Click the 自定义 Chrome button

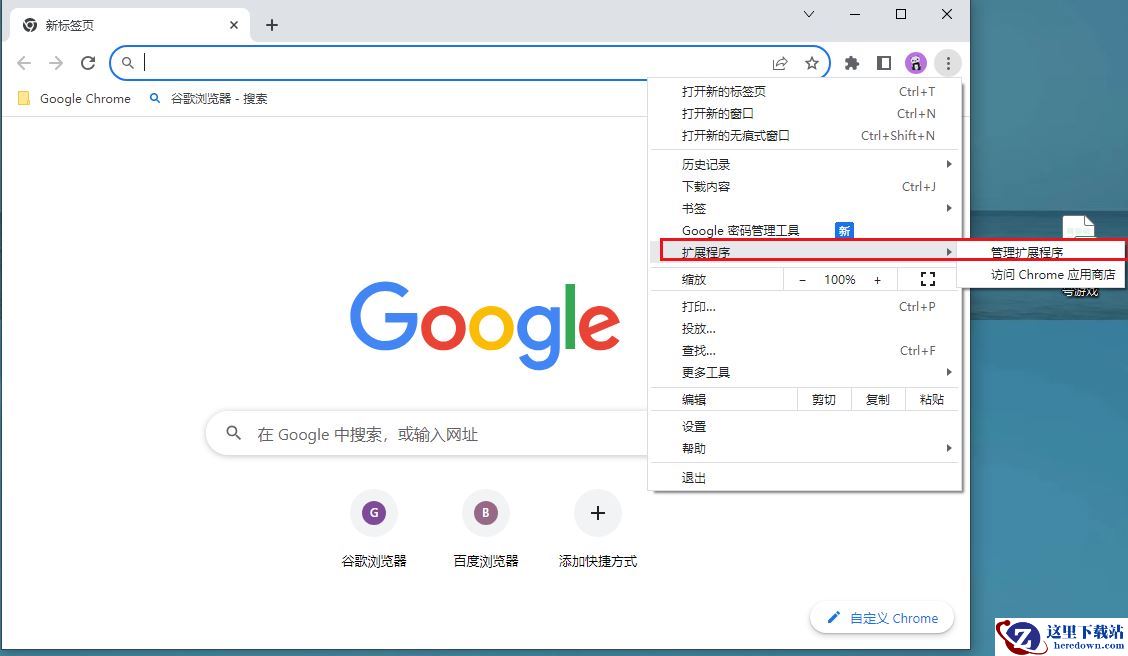pyautogui.click(x=882, y=618)
